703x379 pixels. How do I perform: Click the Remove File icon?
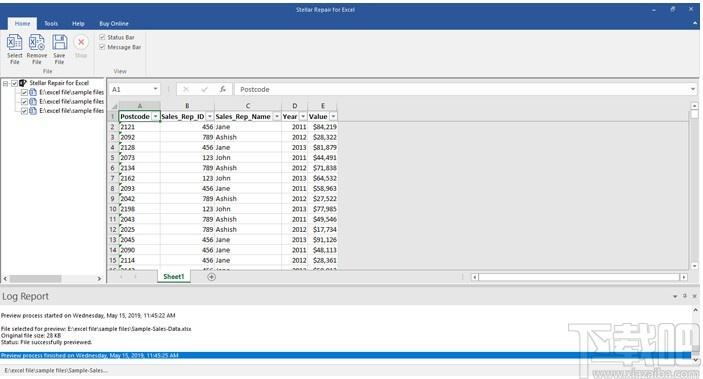coord(37,43)
